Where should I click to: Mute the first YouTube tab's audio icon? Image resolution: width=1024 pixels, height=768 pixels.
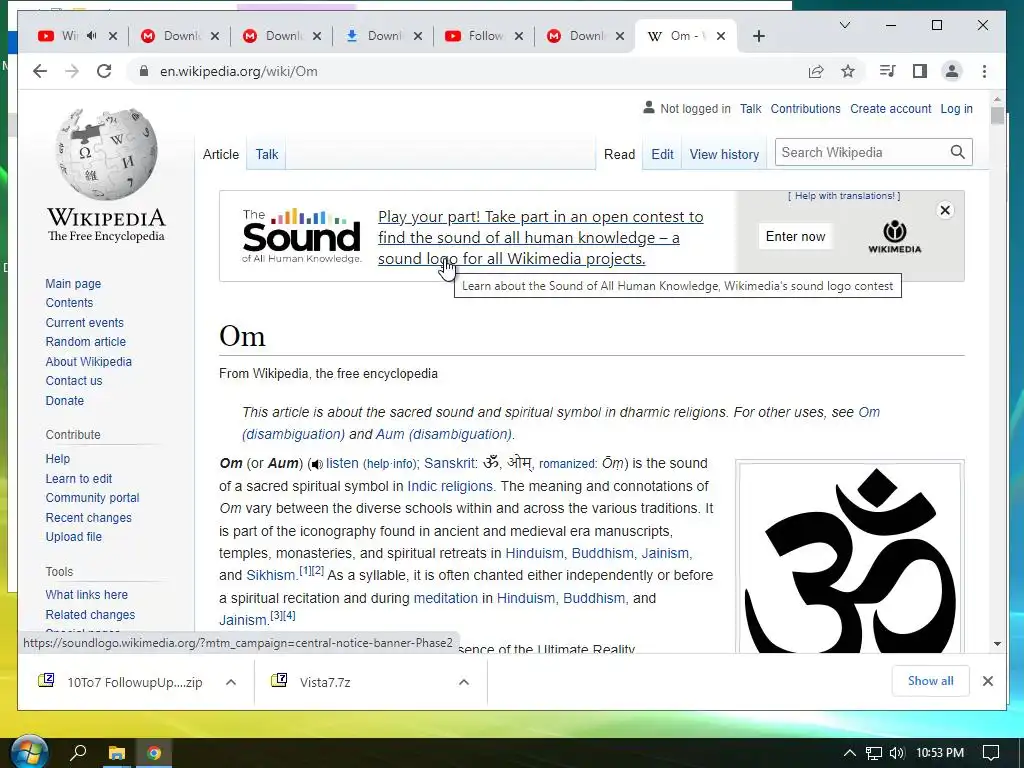click(x=92, y=36)
